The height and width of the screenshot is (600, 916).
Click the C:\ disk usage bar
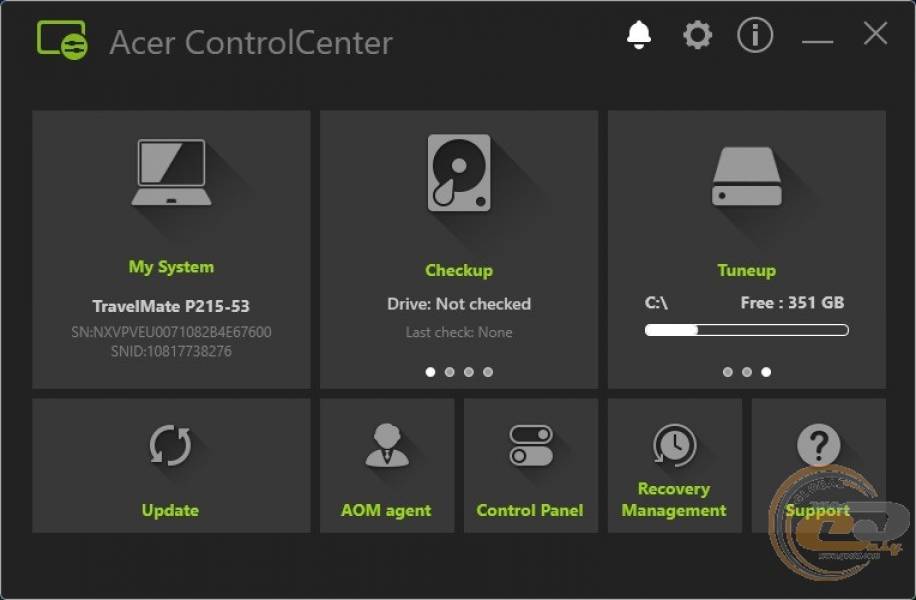tap(747, 330)
